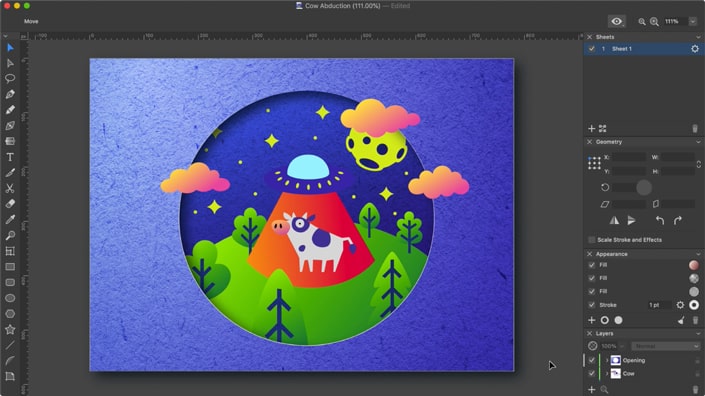Rotate clockwise with the right curved arrow
The width and height of the screenshot is (705, 396).
click(678, 220)
